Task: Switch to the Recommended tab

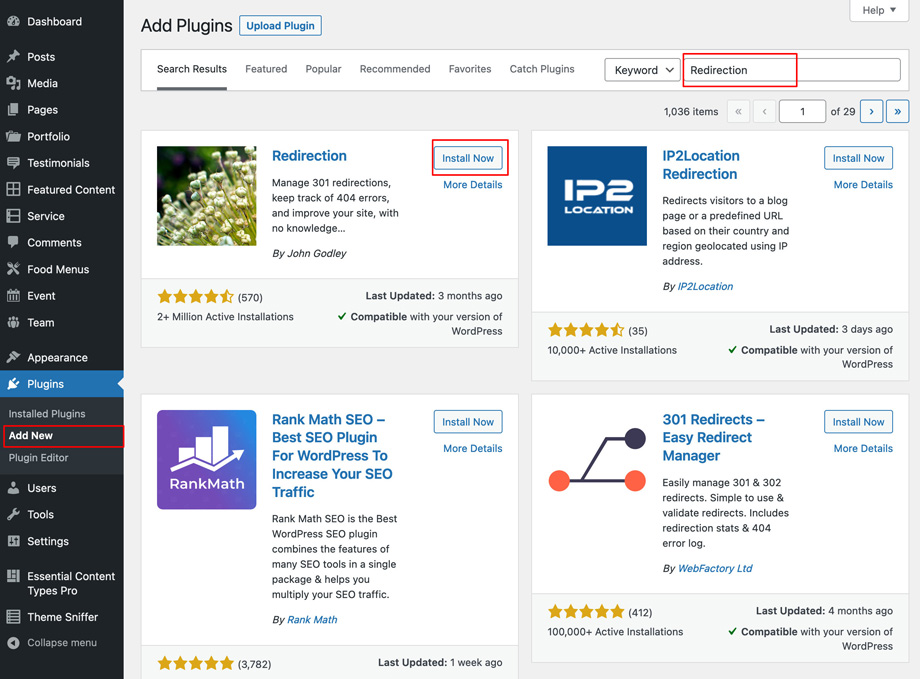Action: point(395,69)
